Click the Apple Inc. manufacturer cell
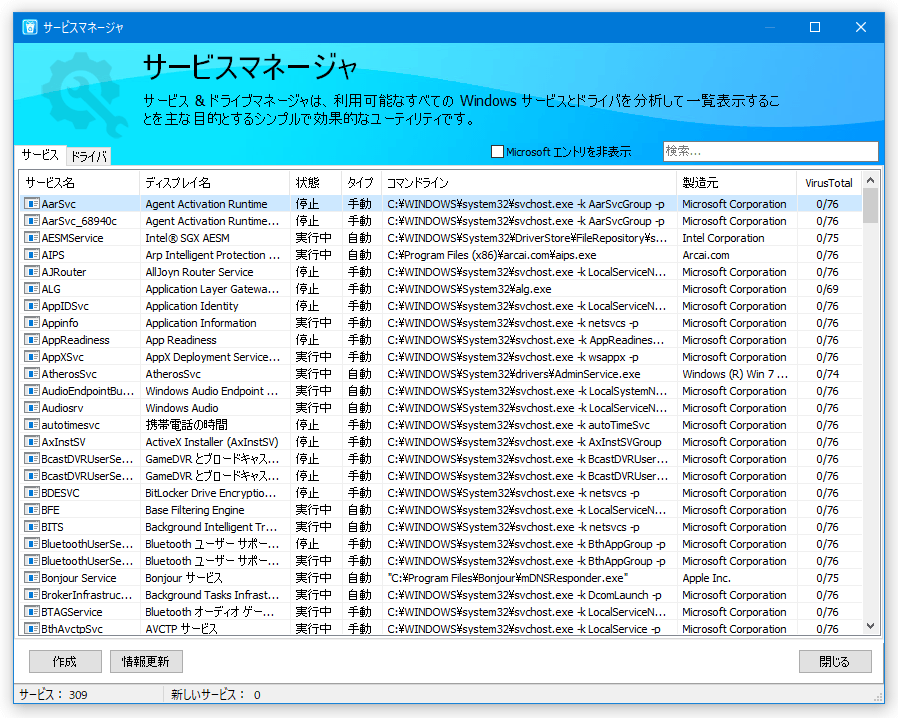898x718 pixels. pyautogui.click(x=706, y=578)
